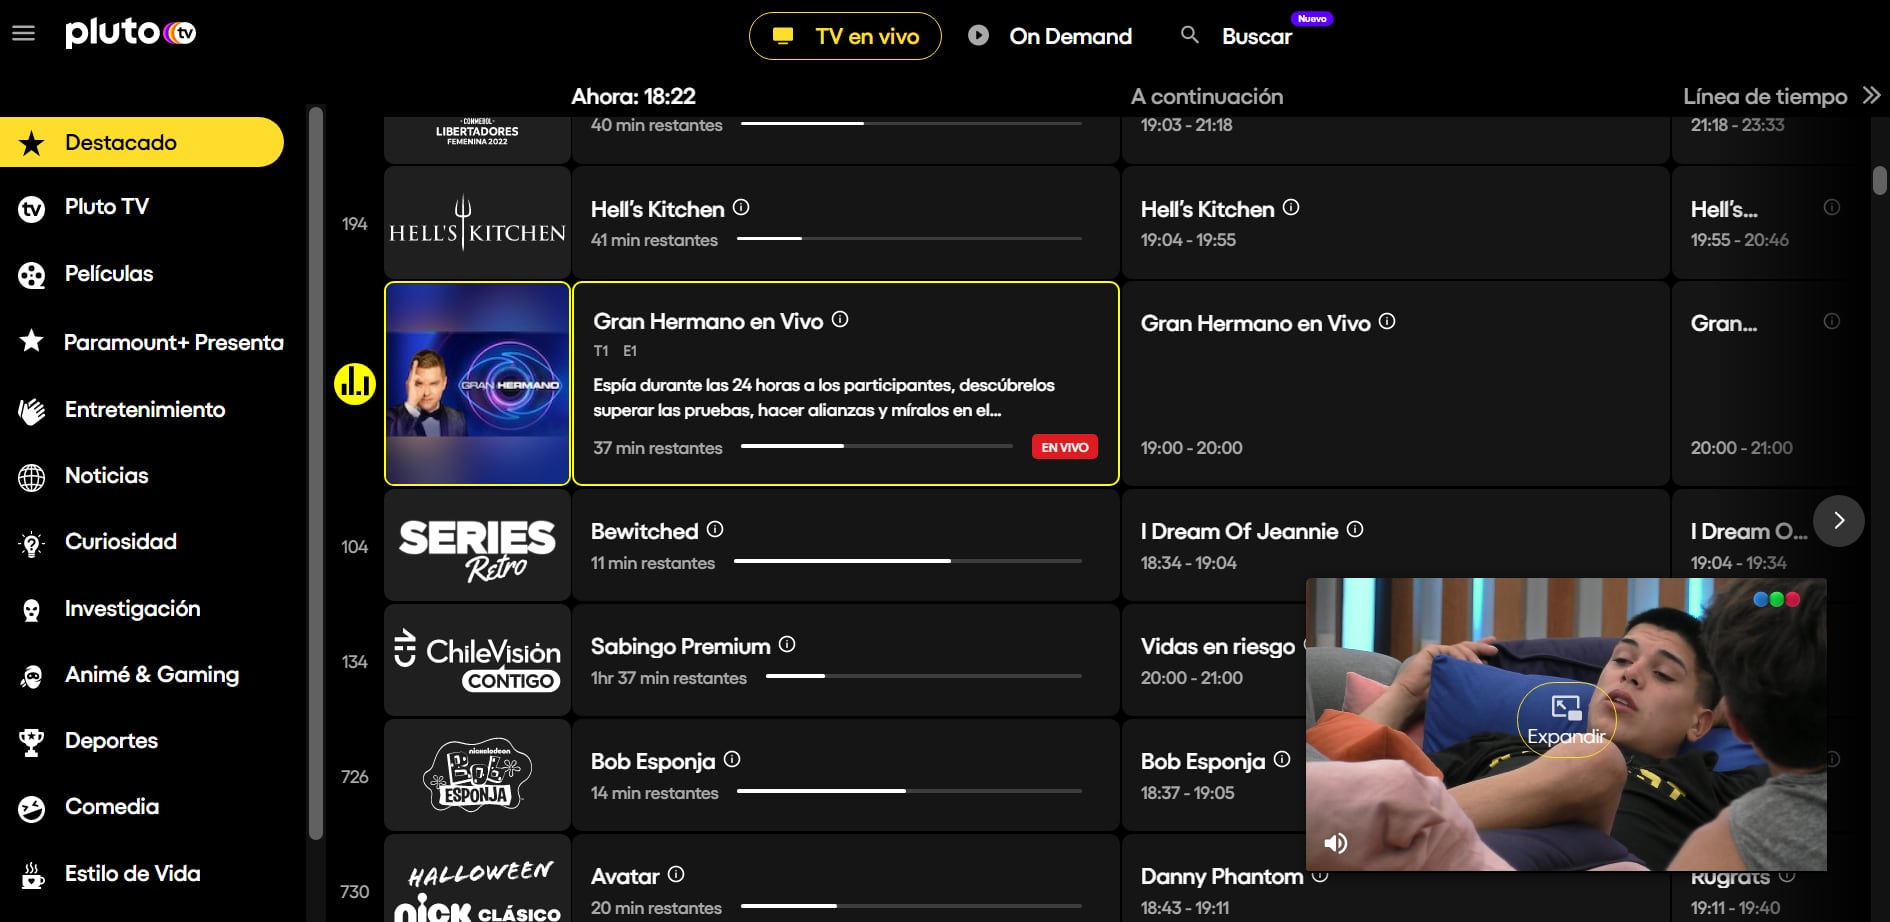
Task: Click Hell's Kitchen progress bar
Action: pos(909,238)
